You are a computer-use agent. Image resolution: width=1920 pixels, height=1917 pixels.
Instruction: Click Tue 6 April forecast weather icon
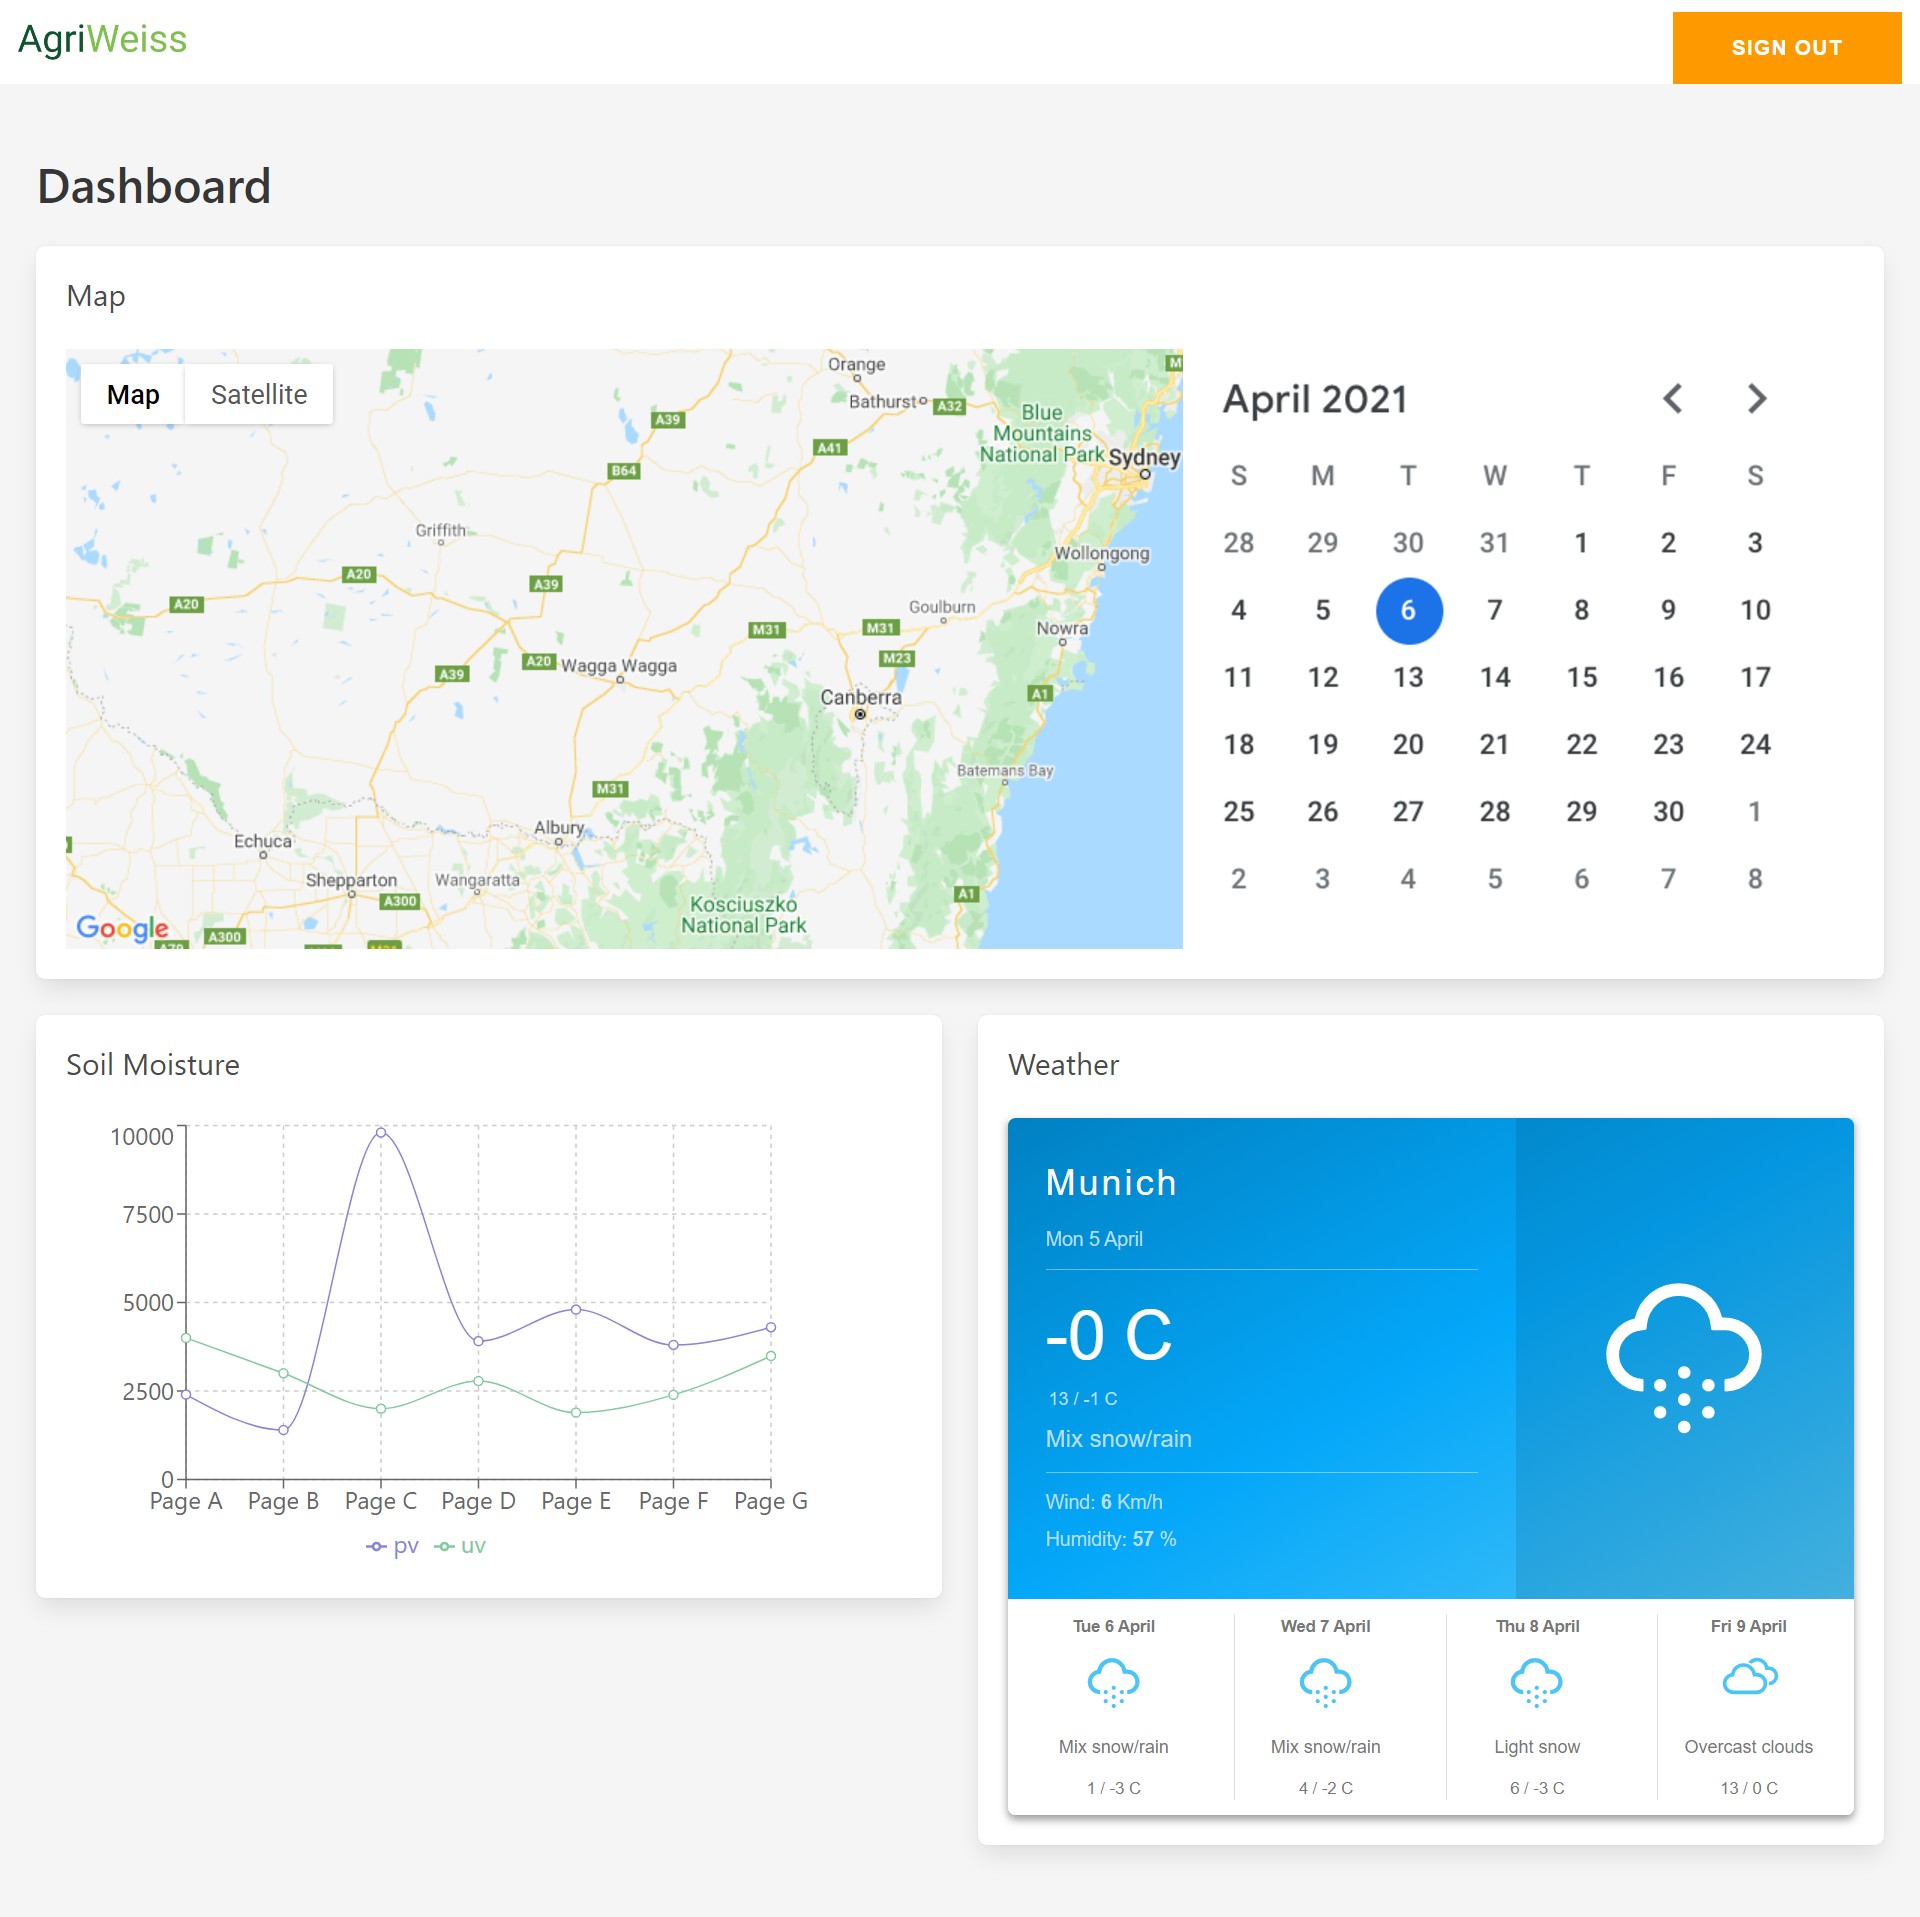click(x=1113, y=1682)
